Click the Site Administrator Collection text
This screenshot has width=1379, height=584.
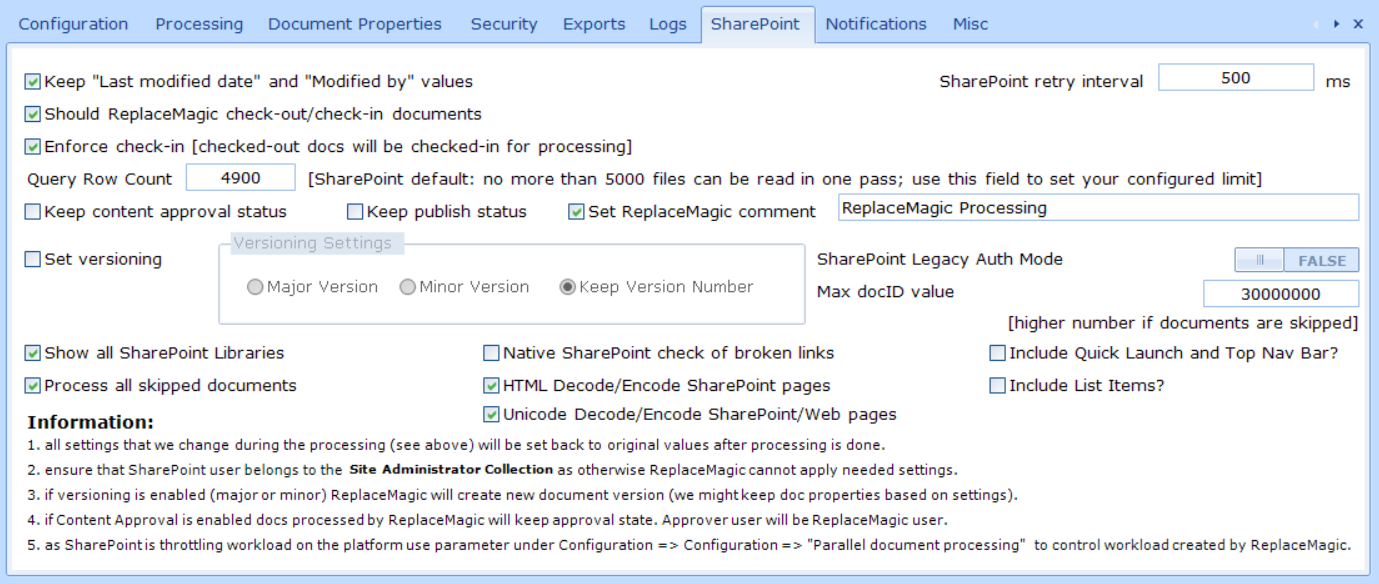tap(451, 469)
